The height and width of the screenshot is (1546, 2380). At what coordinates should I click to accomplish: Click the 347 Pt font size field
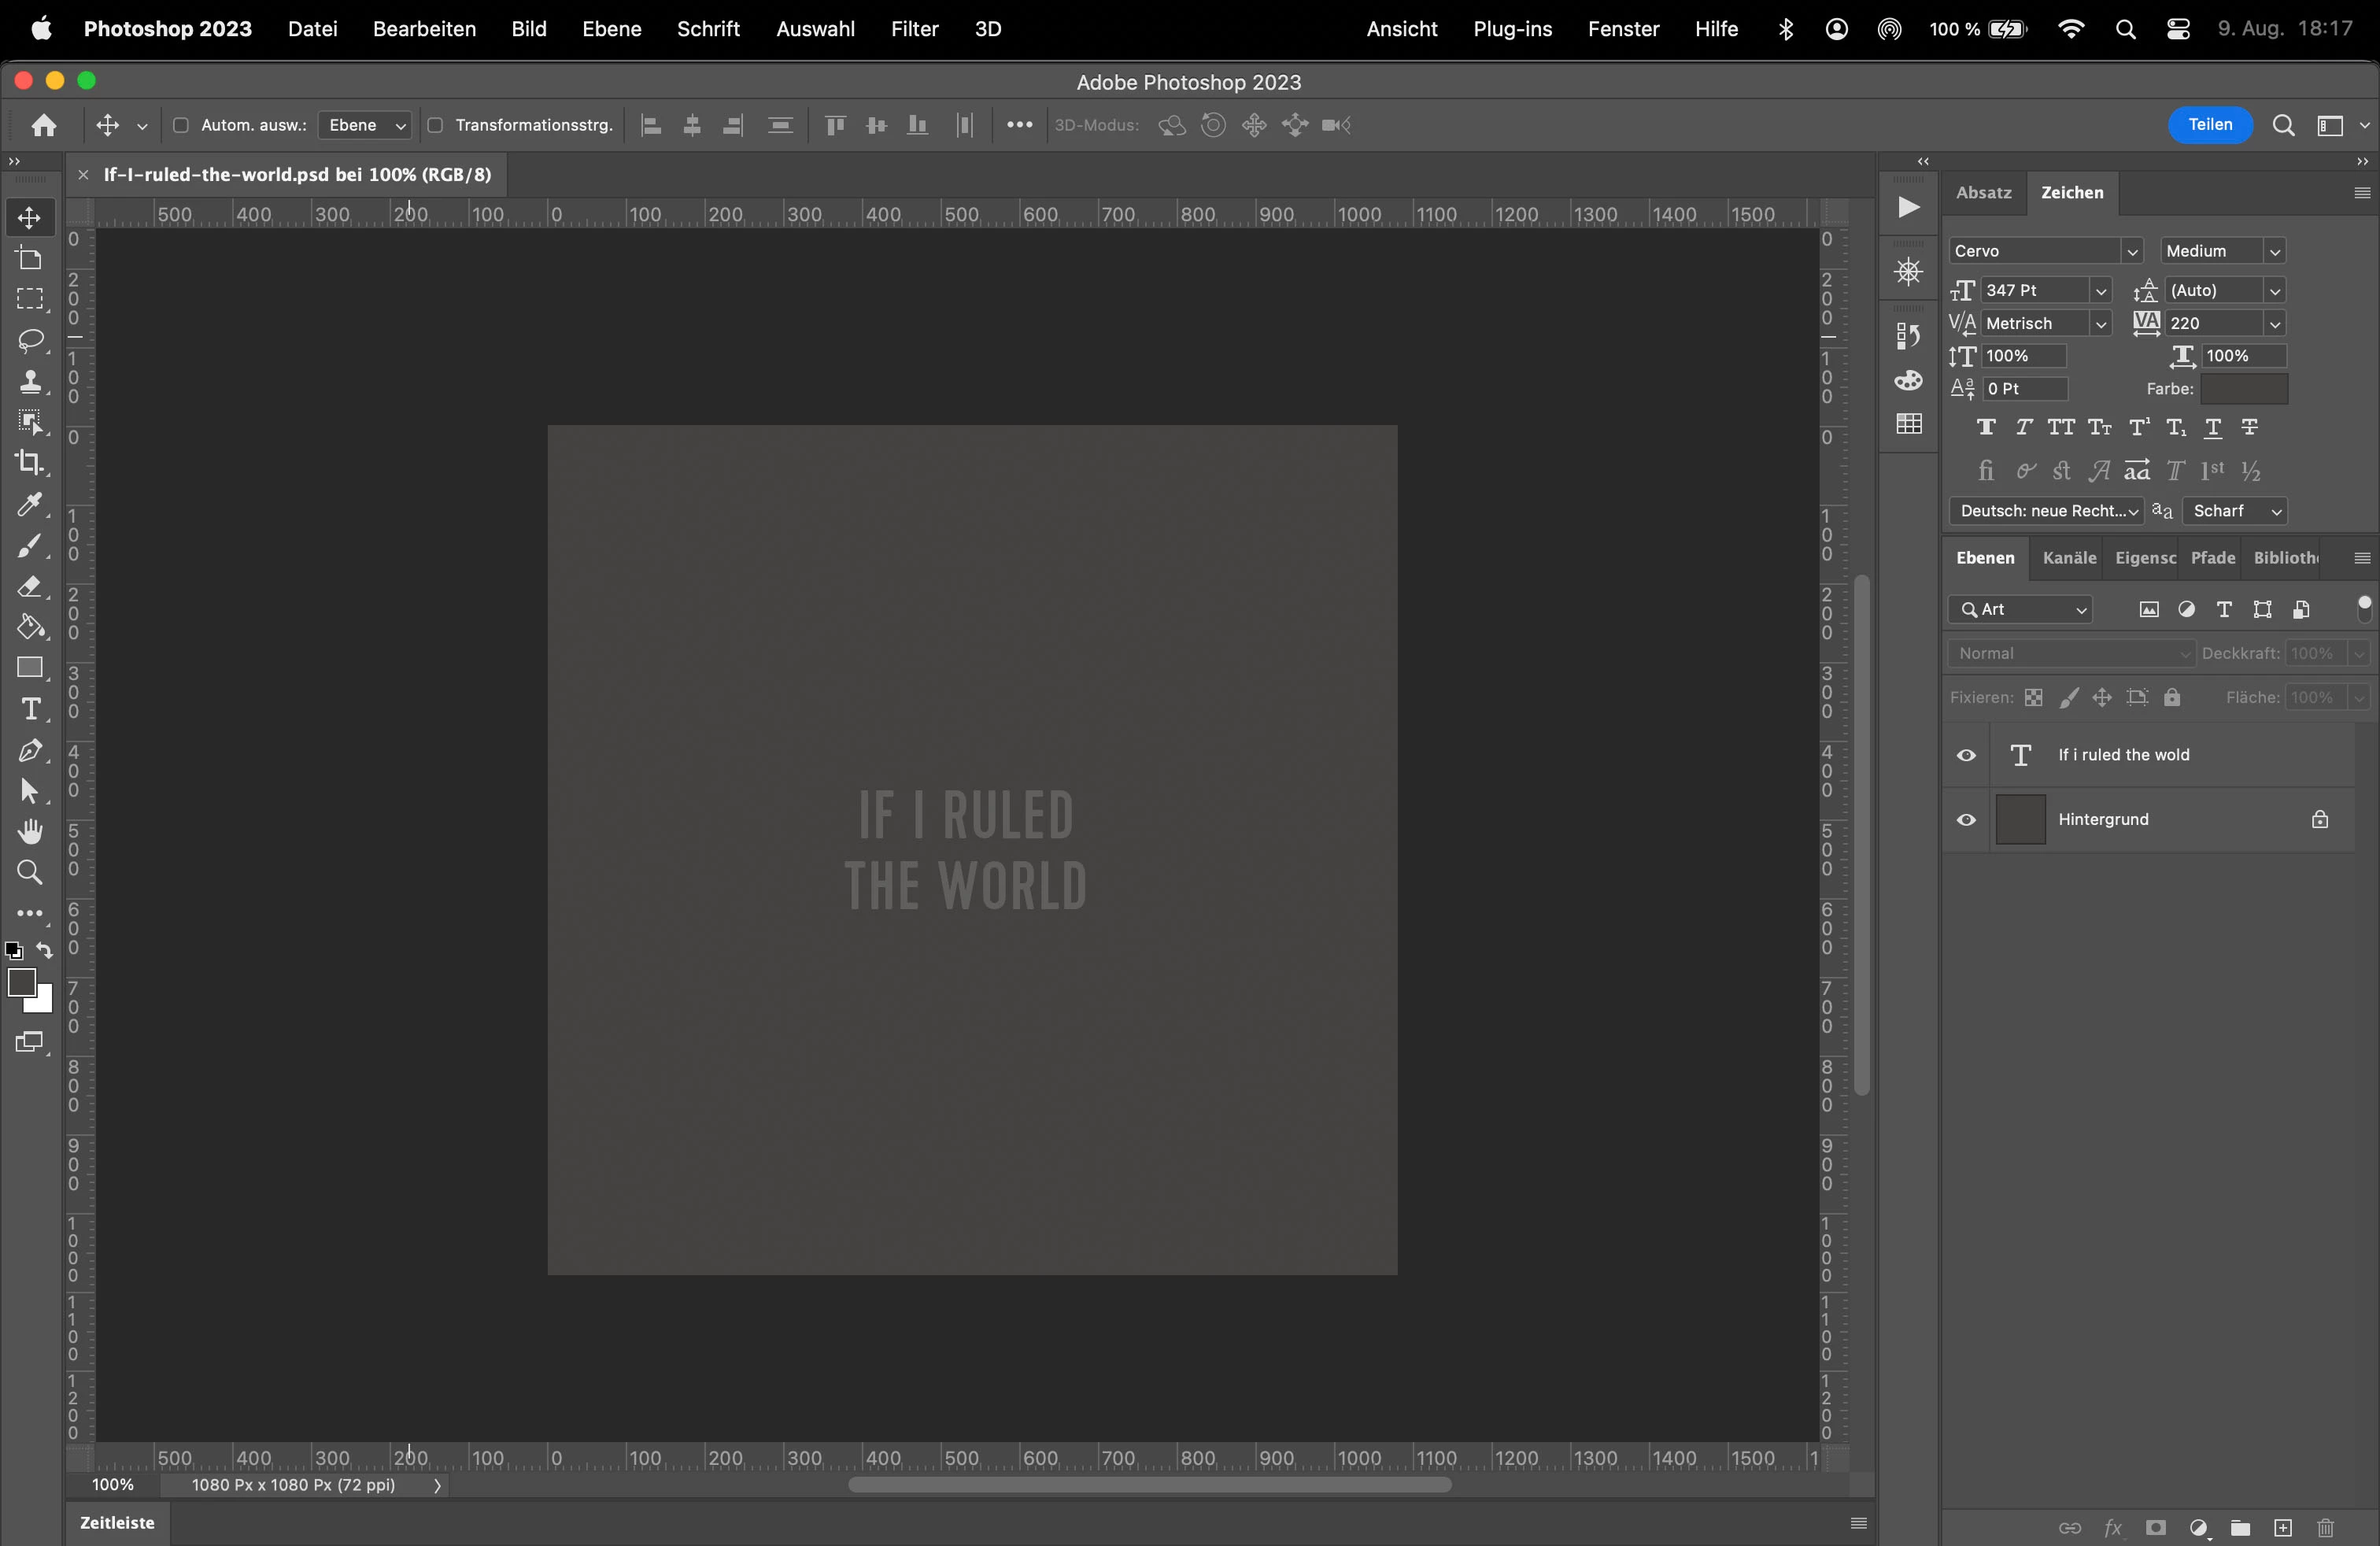pyautogui.click(x=2034, y=290)
